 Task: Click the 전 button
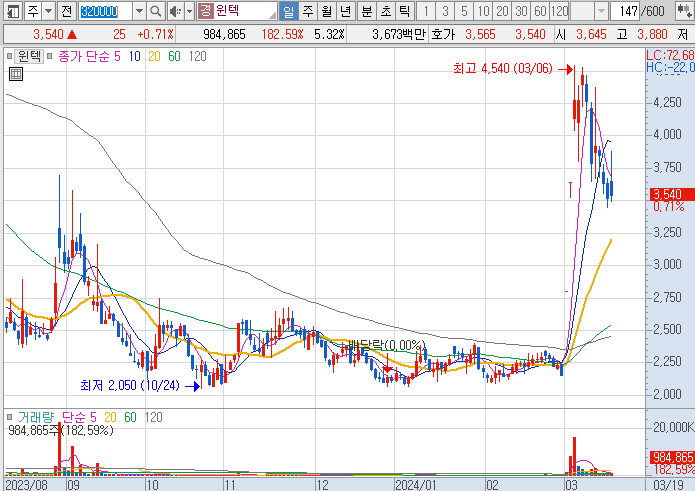pos(66,11)
